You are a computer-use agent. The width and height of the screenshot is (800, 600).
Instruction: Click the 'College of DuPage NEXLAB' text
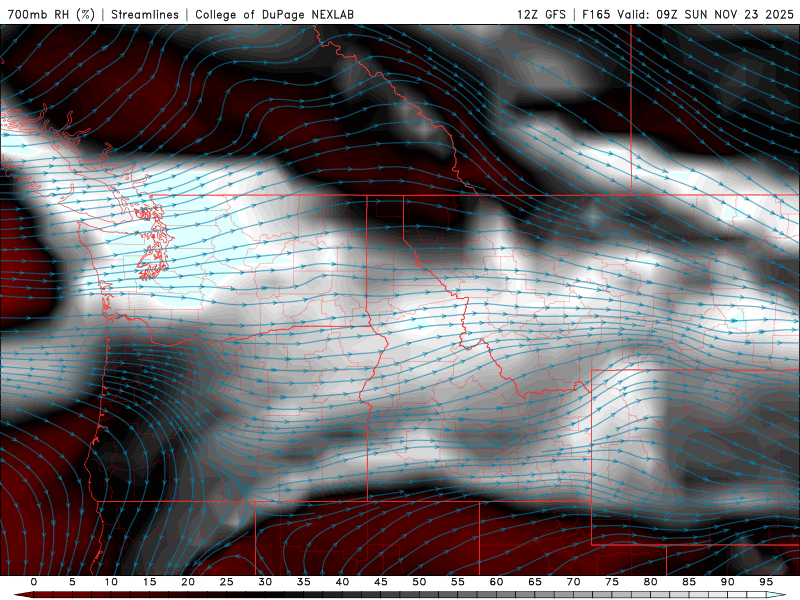click(x=274, y=14)
